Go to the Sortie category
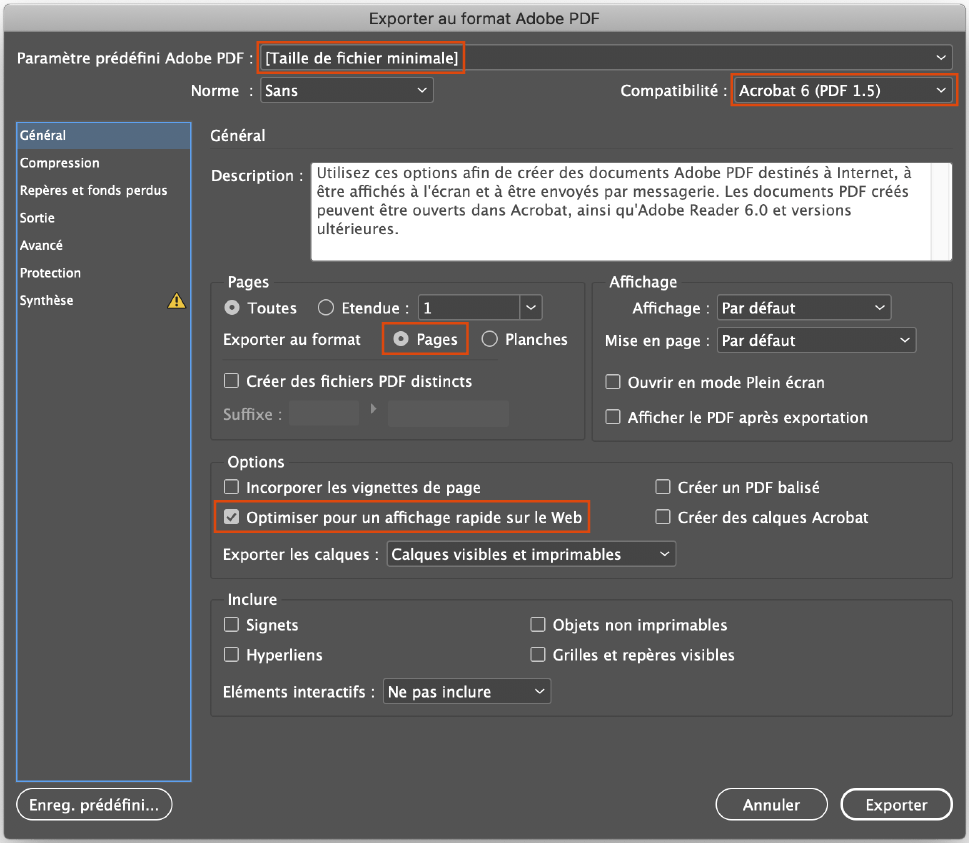969x843 pixels. click(104, 218)
